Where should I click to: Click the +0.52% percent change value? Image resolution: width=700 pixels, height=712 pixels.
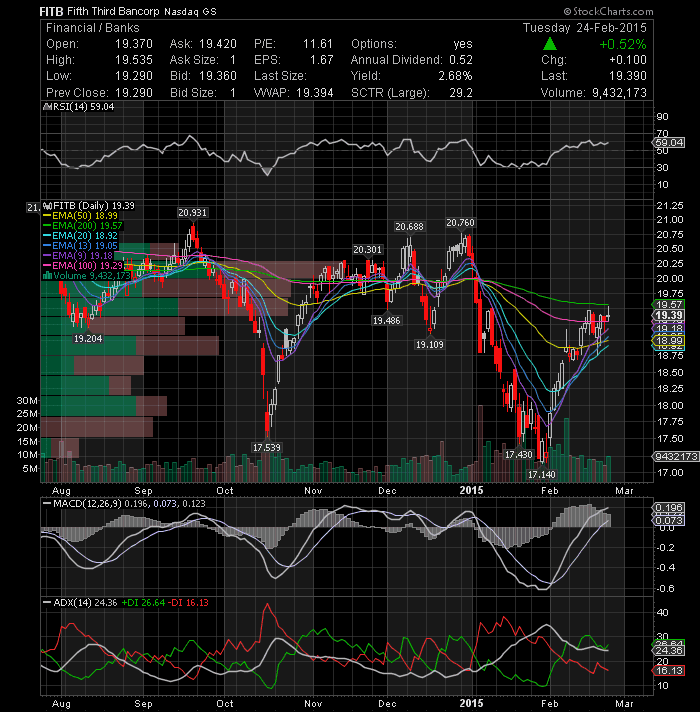click(x=623, y=44)
